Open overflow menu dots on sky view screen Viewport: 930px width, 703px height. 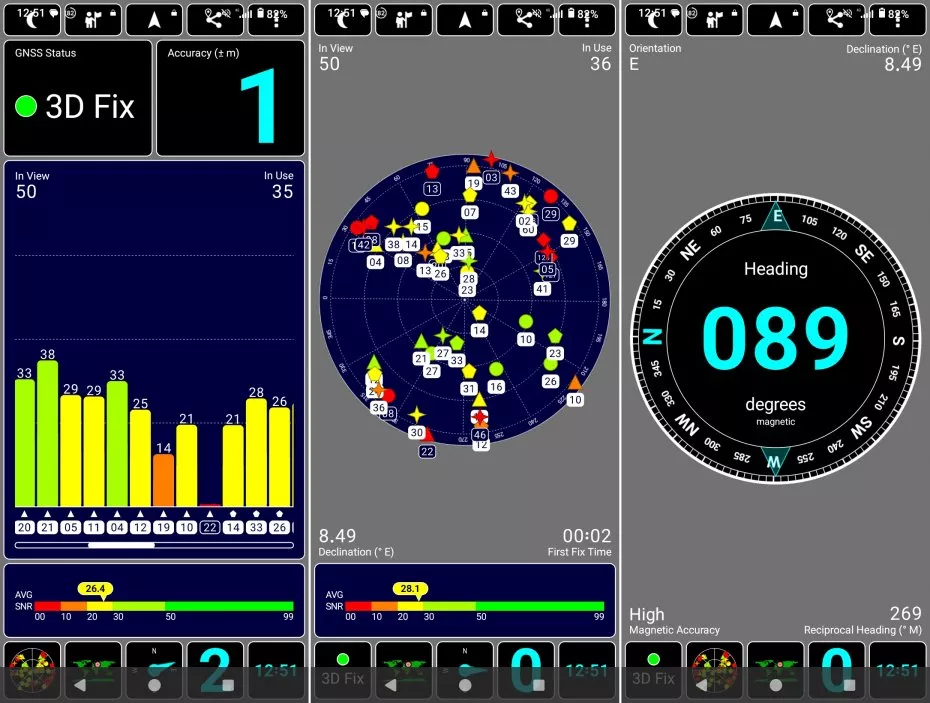(587, 20)
